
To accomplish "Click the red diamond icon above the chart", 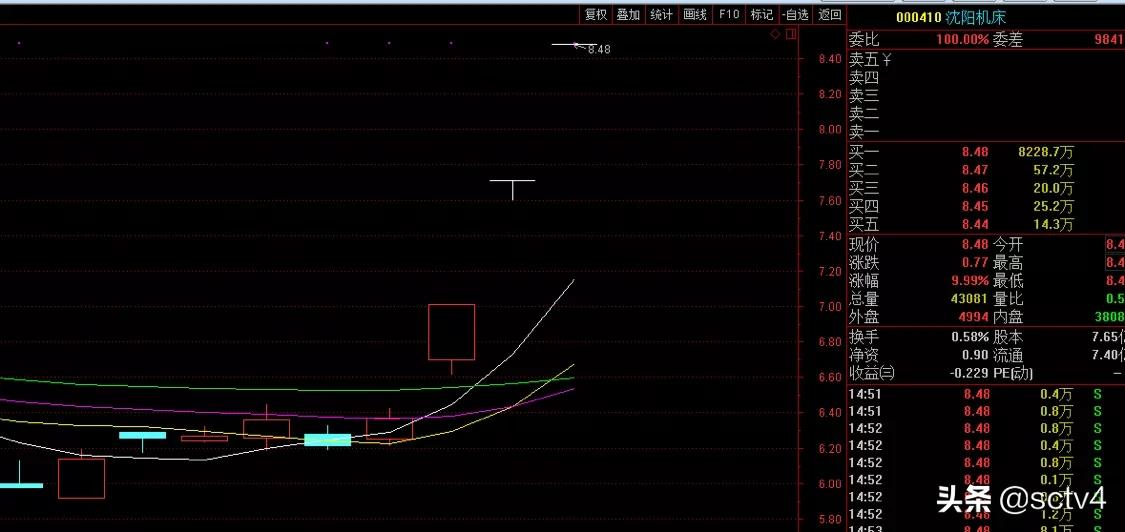I will tap(775, 34).
